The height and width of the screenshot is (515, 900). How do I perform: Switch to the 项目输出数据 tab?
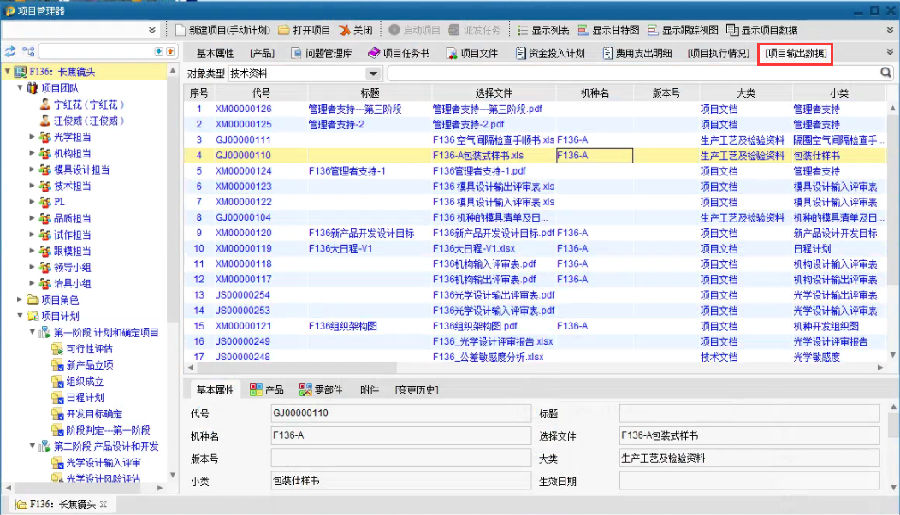coord(796,52)
